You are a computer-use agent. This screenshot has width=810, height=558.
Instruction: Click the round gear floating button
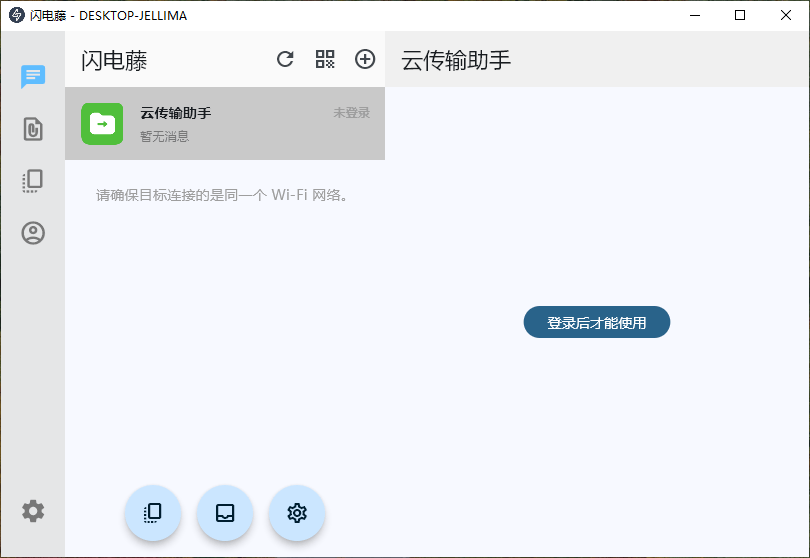pyautogui.click(x=297, y=513)
